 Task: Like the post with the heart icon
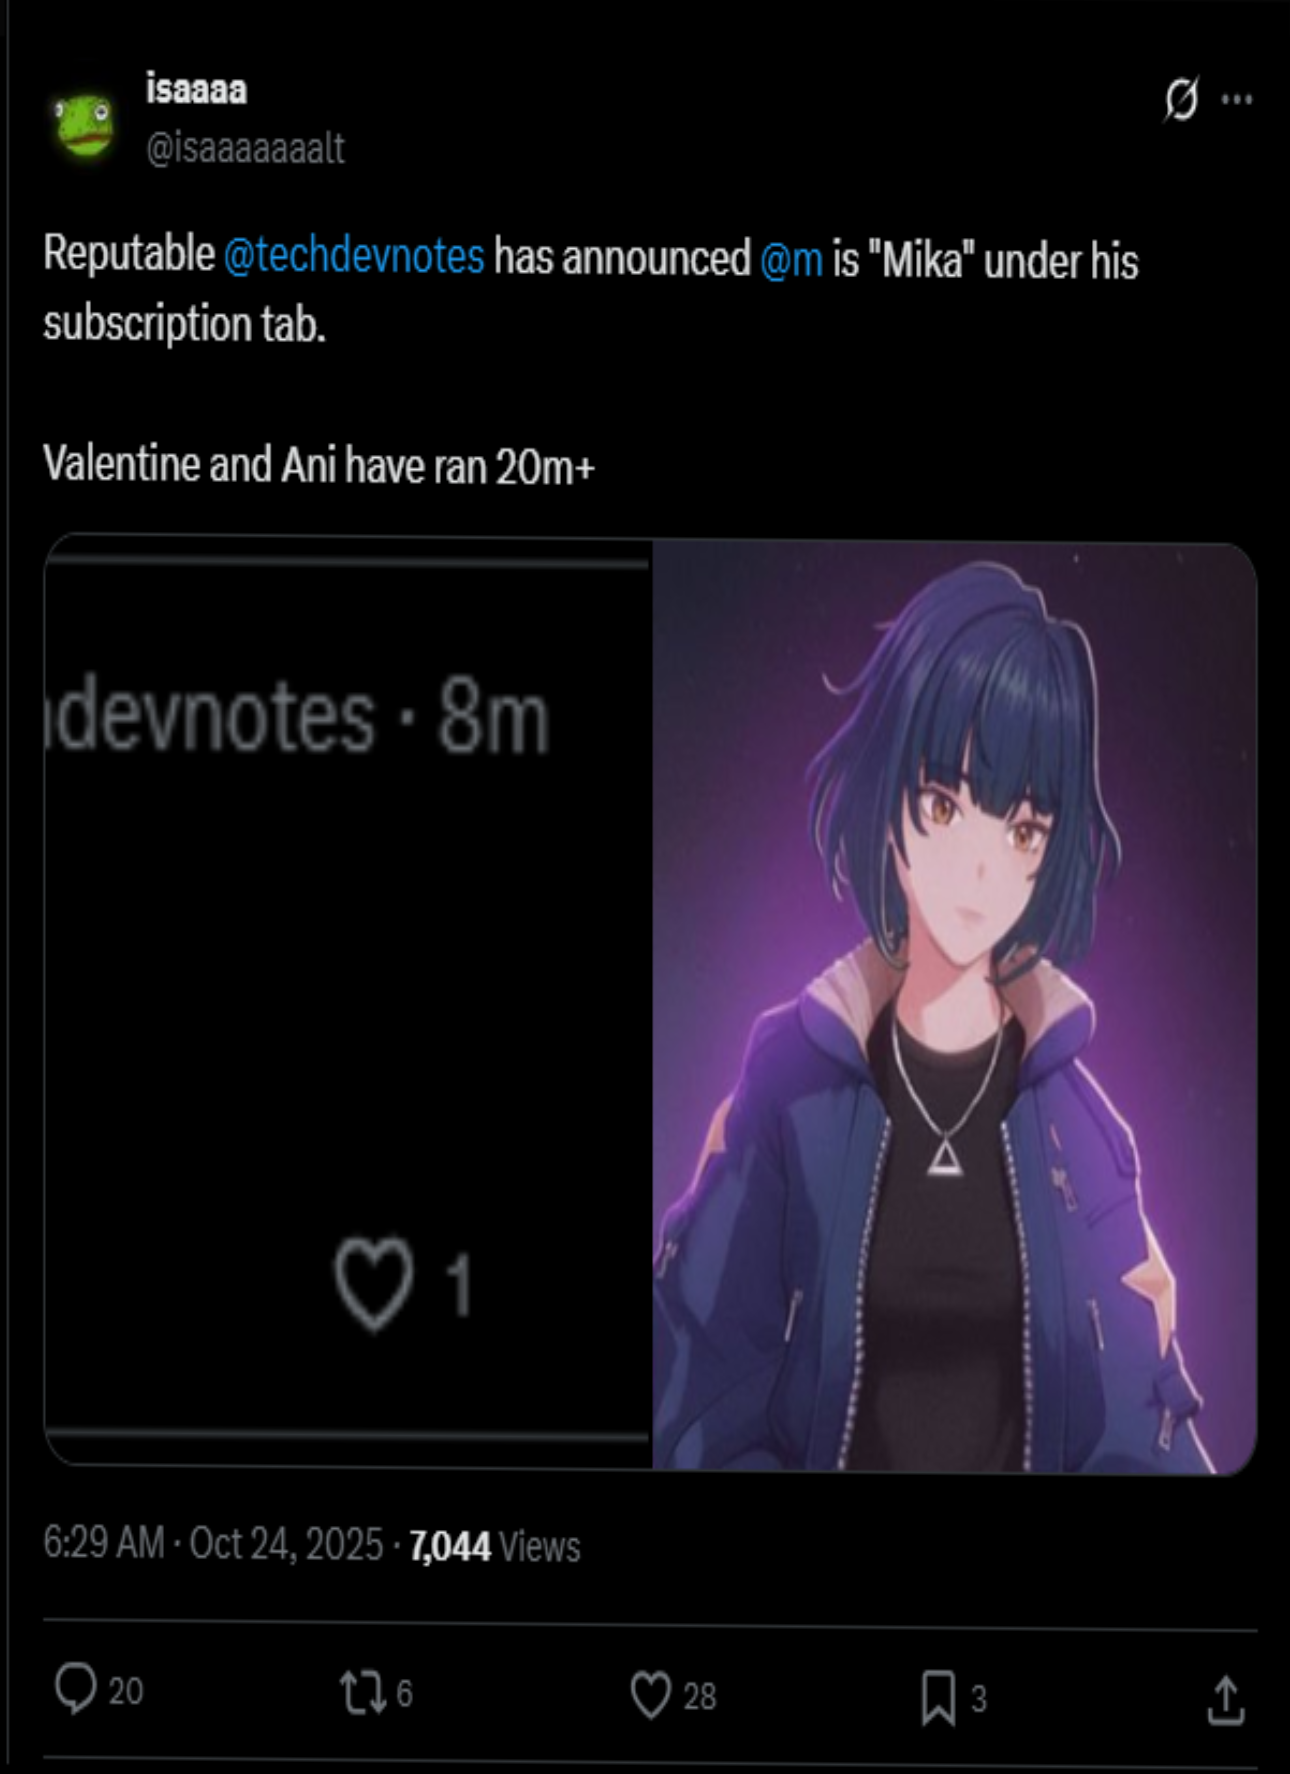[650, 1695]
